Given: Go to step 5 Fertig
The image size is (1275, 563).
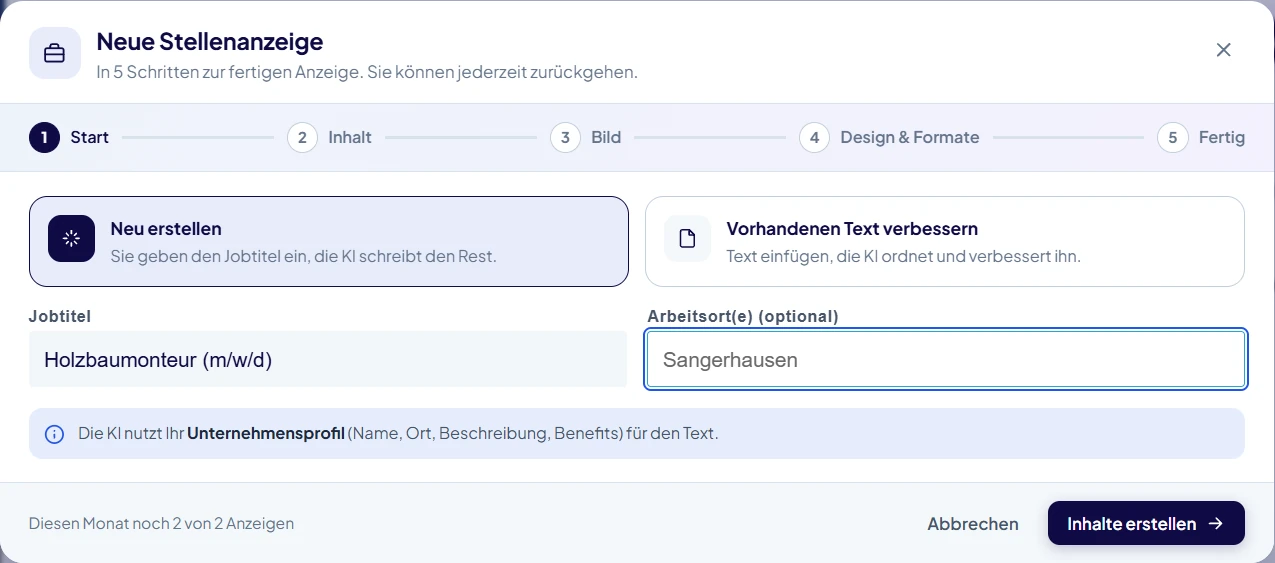Looking at the screenshot, I should (x=1201, y=137).
